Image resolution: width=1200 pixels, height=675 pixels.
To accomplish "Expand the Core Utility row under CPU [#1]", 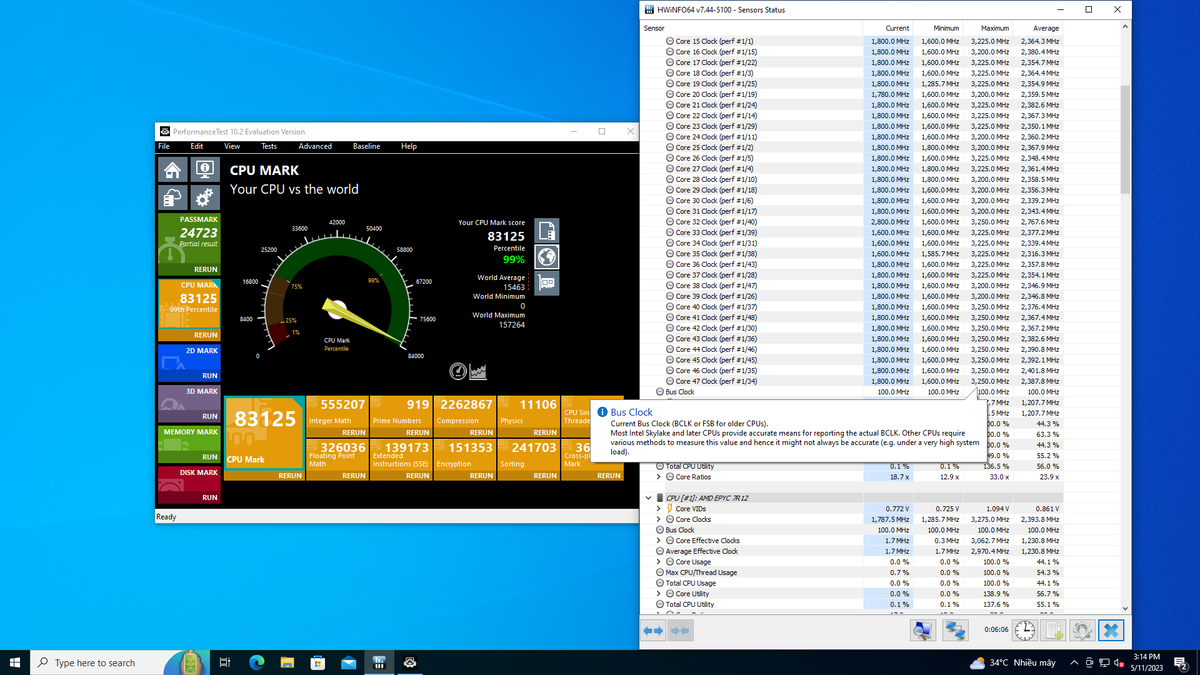I will 658,593.
